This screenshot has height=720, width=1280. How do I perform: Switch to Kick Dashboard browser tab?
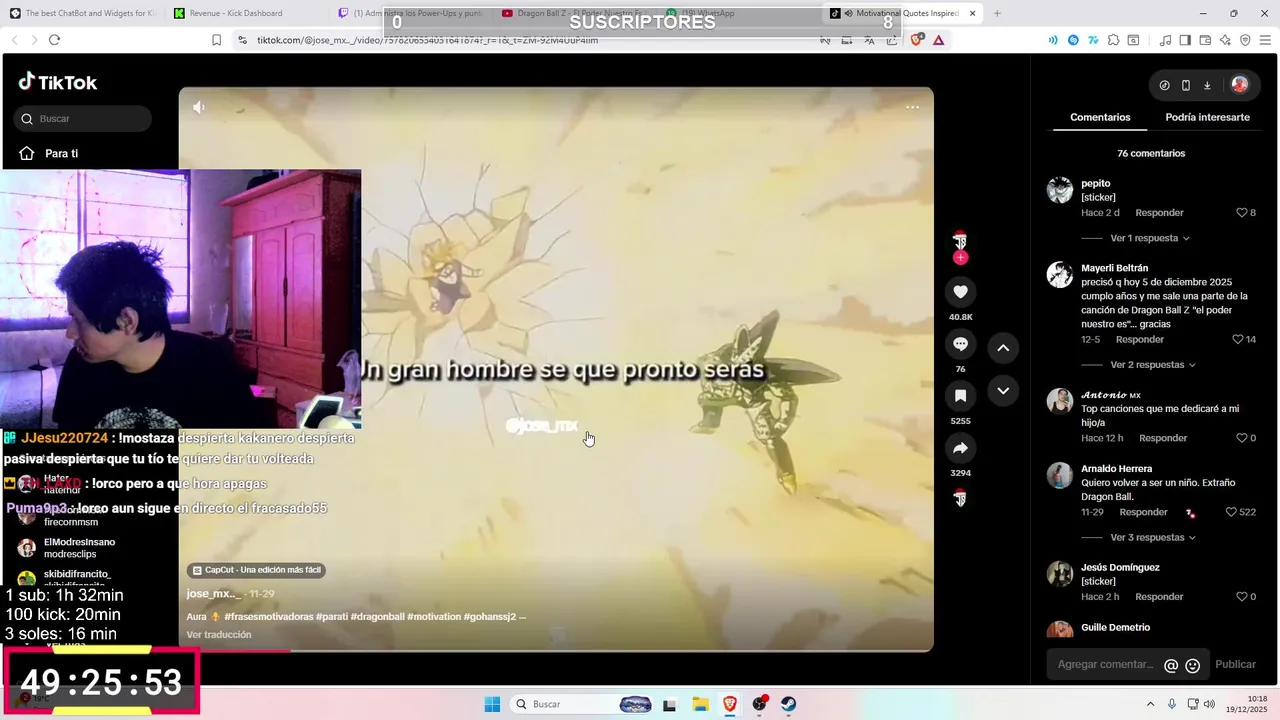[x=235, y=13]
